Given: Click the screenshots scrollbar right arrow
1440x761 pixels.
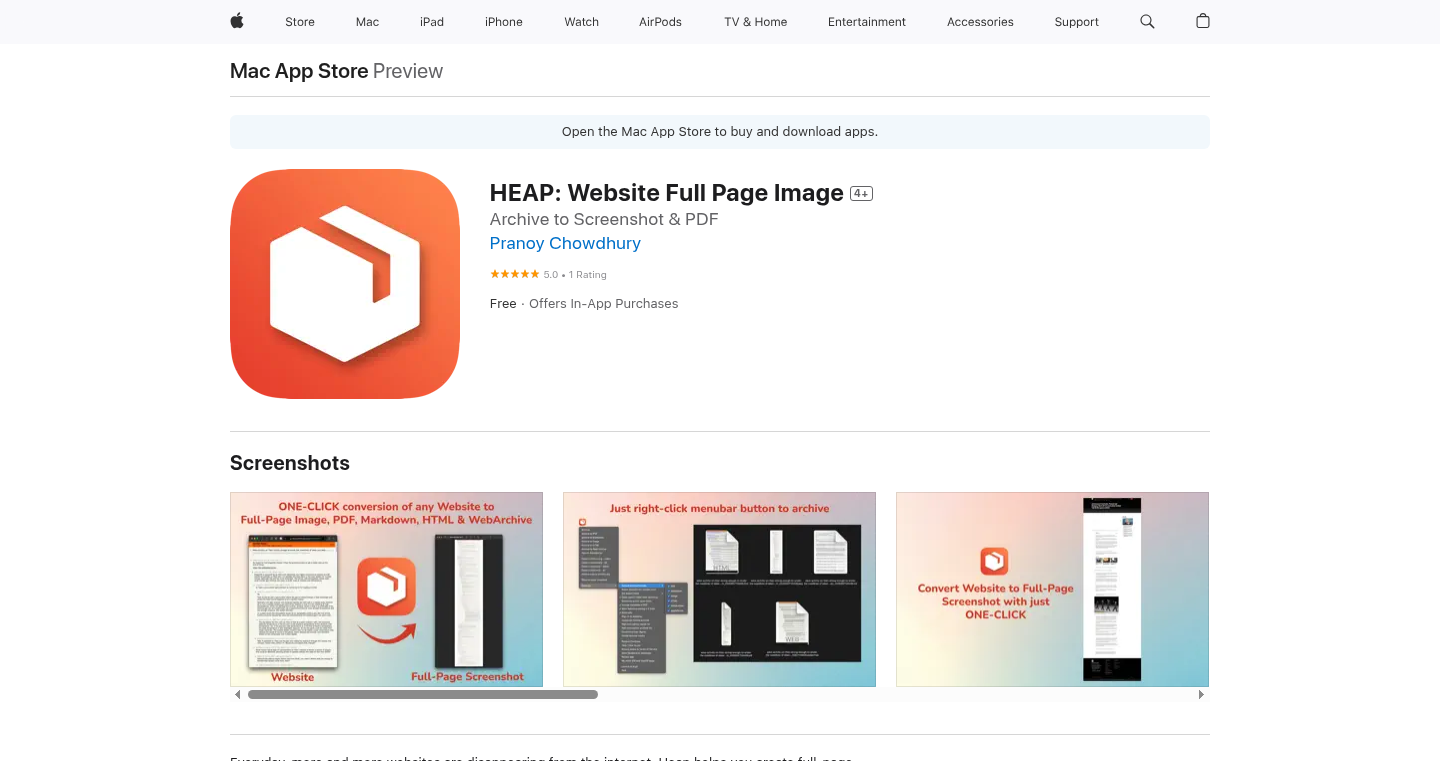Looking at the screenshot, I should click(1202, 694).
